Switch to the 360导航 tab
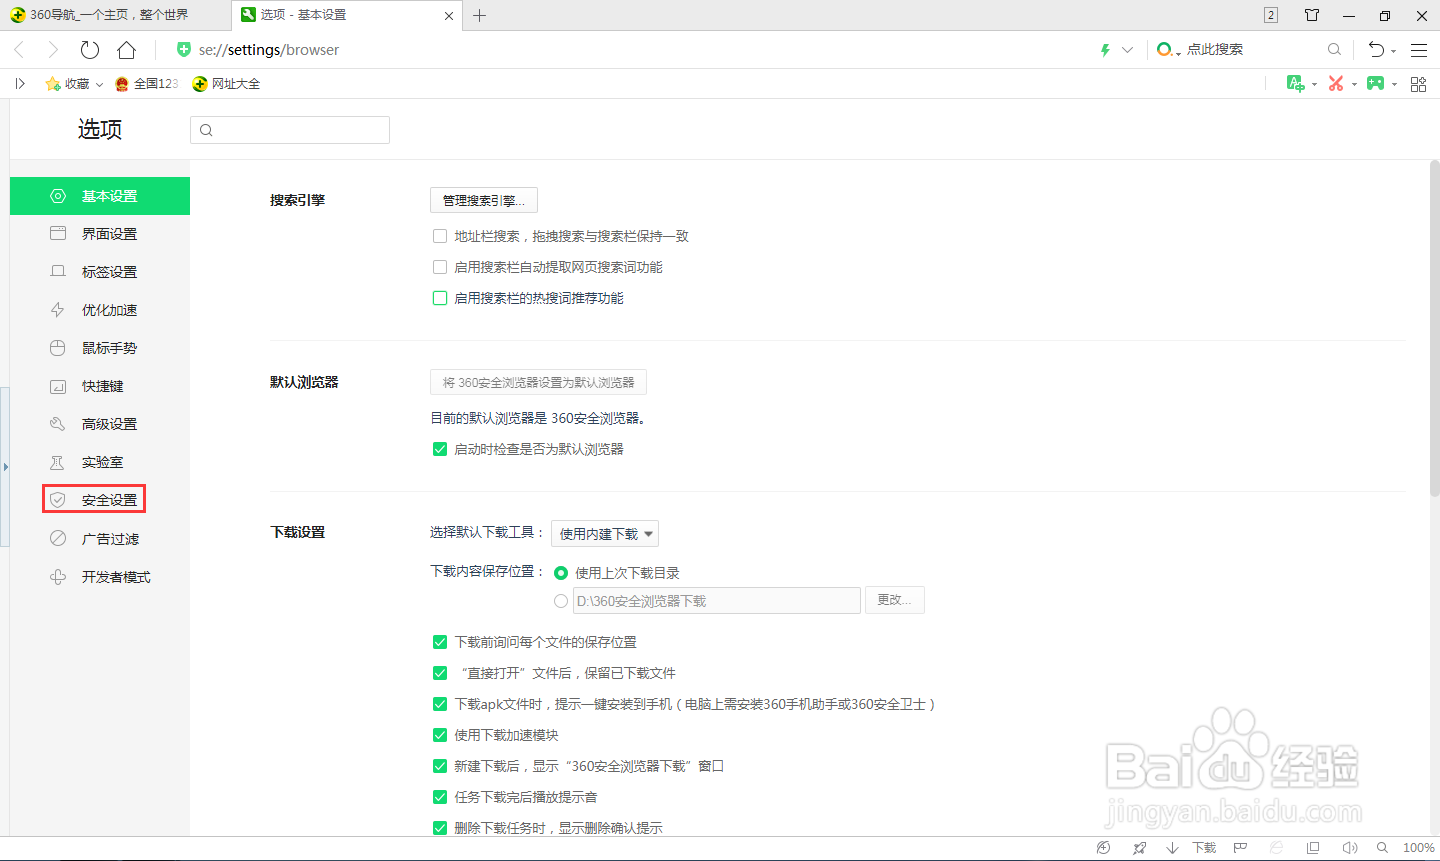Viewport: 1440px width, 861px height. pos(115,15)
